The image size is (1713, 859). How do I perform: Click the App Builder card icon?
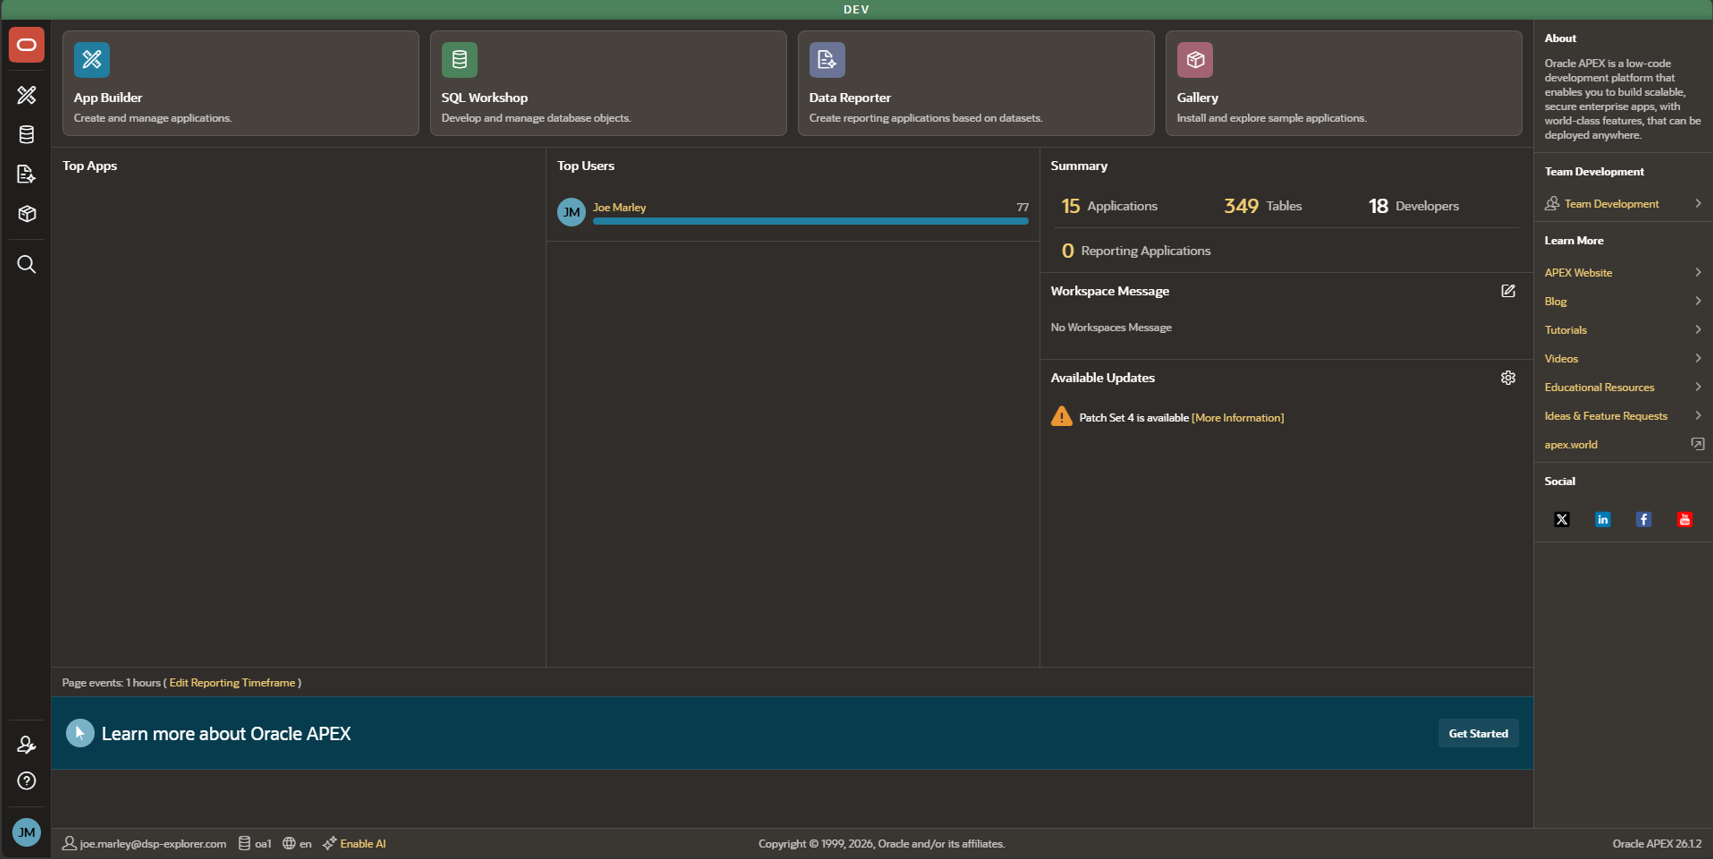coord(92,60)
